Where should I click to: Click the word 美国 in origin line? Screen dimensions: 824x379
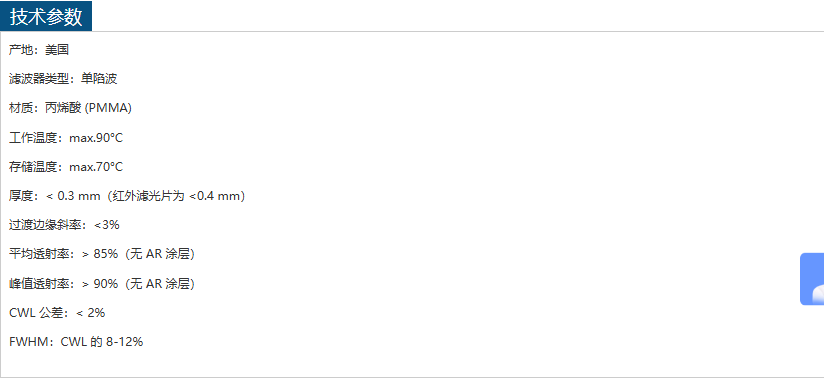tap(57, 50)
